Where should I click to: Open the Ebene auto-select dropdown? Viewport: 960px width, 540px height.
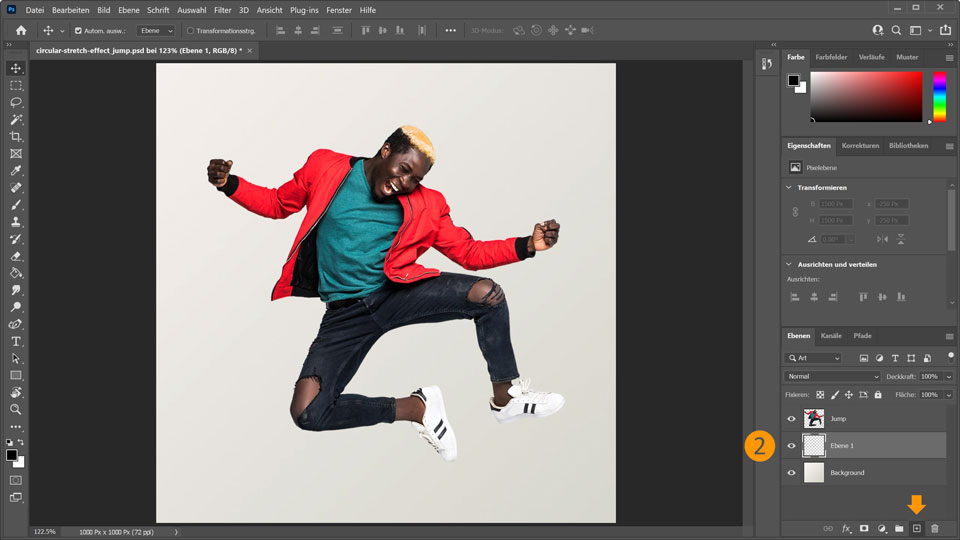[x=156, y=31]
